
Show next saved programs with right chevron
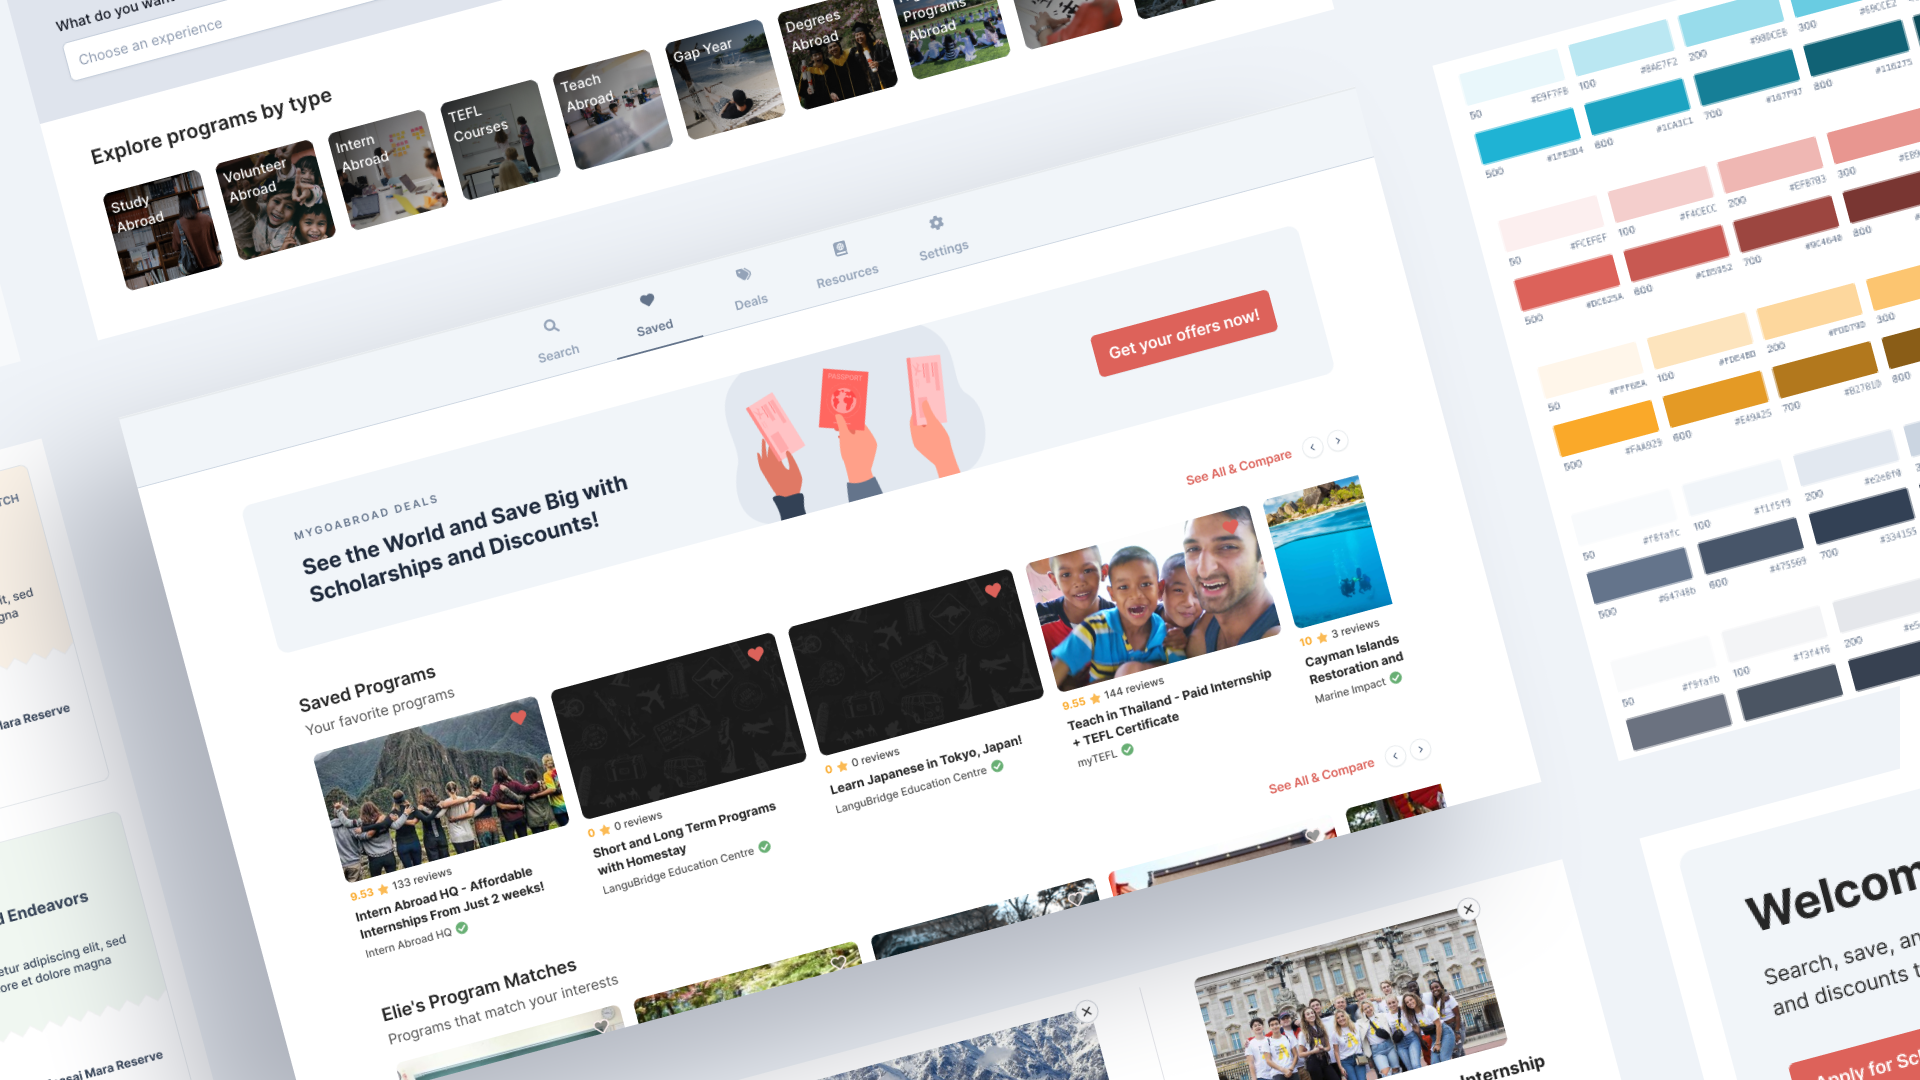point(1338,440)
